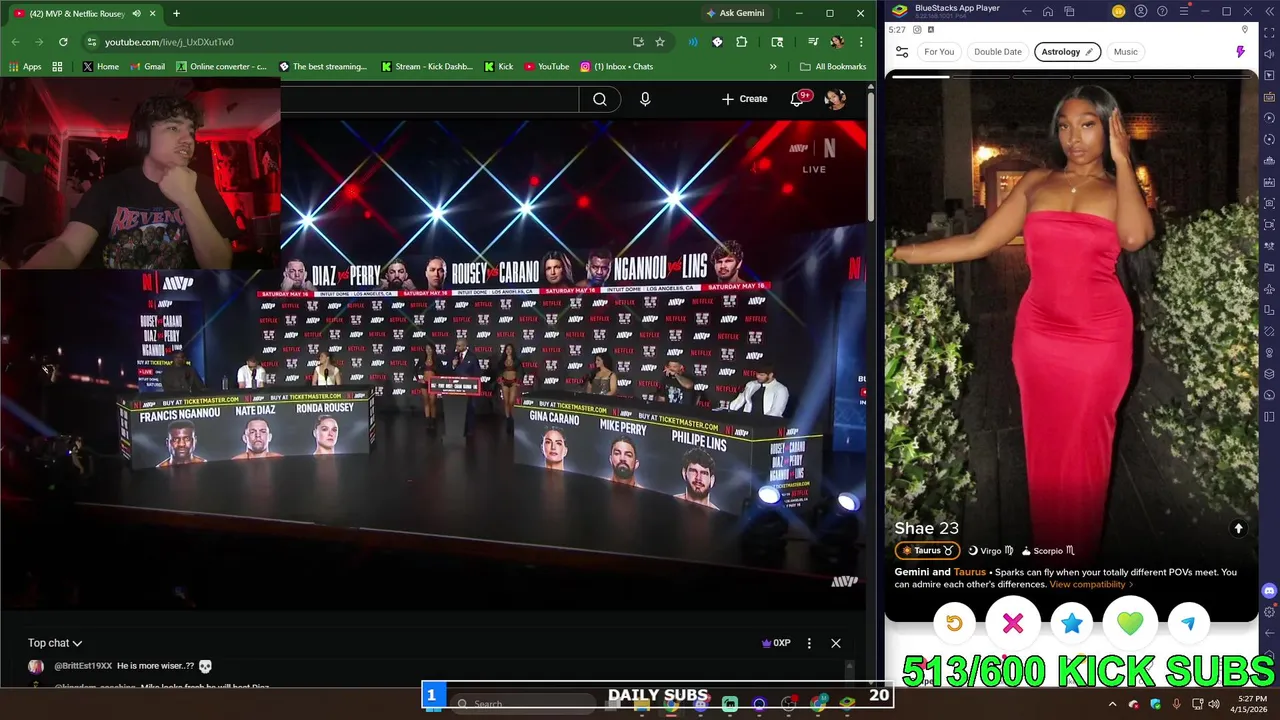1280x720 pixels.
Task: Expand the Top chat dropdown
Action: click(55, 643)
